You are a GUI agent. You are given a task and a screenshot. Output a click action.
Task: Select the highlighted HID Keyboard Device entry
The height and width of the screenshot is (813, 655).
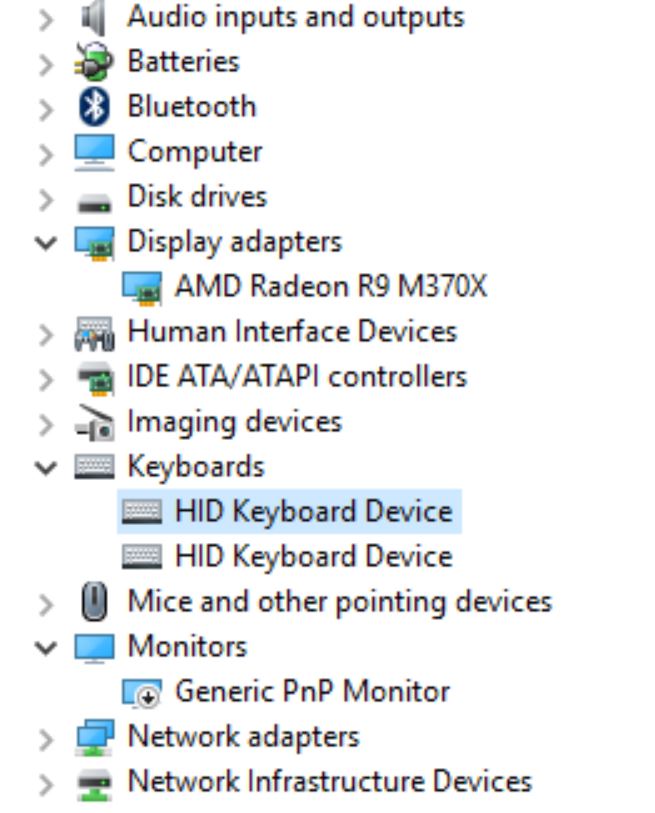click(x=313, y=512)
